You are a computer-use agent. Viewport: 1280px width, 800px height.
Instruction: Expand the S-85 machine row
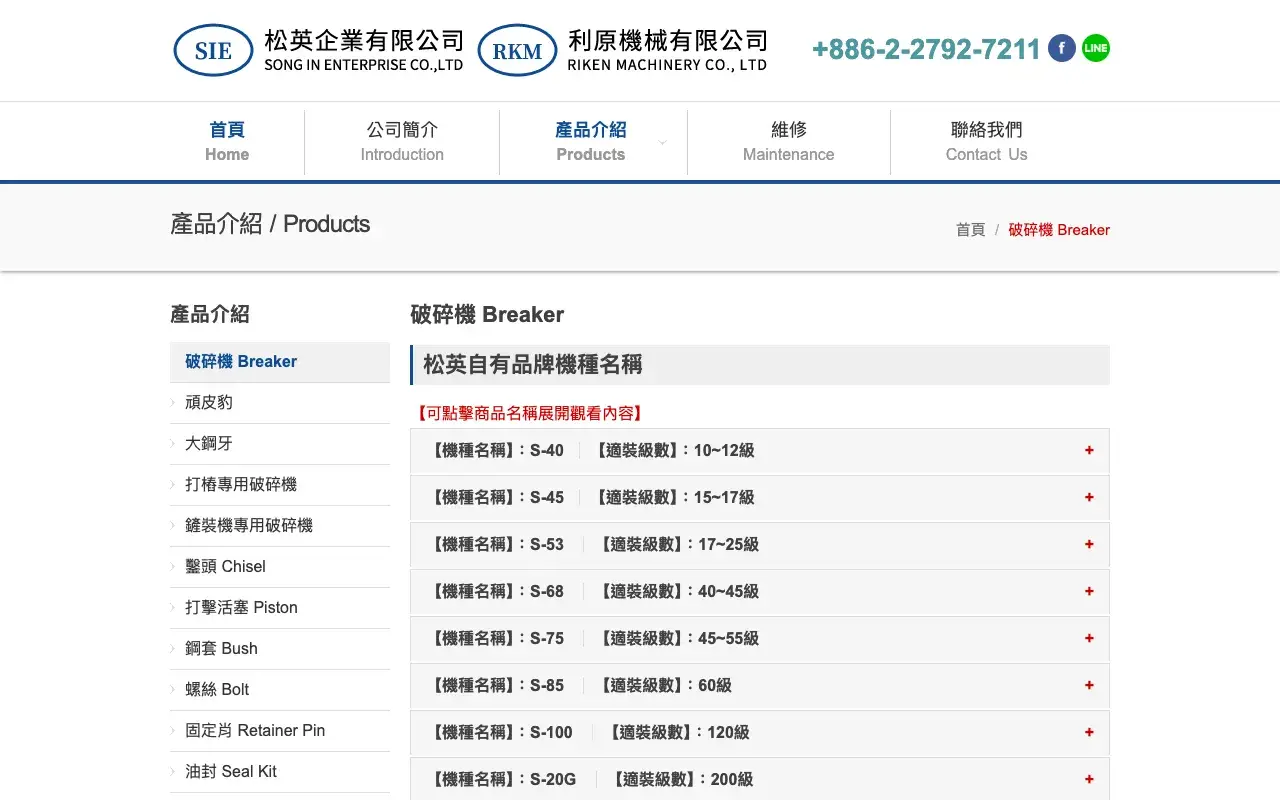click(x=760, y=685)
